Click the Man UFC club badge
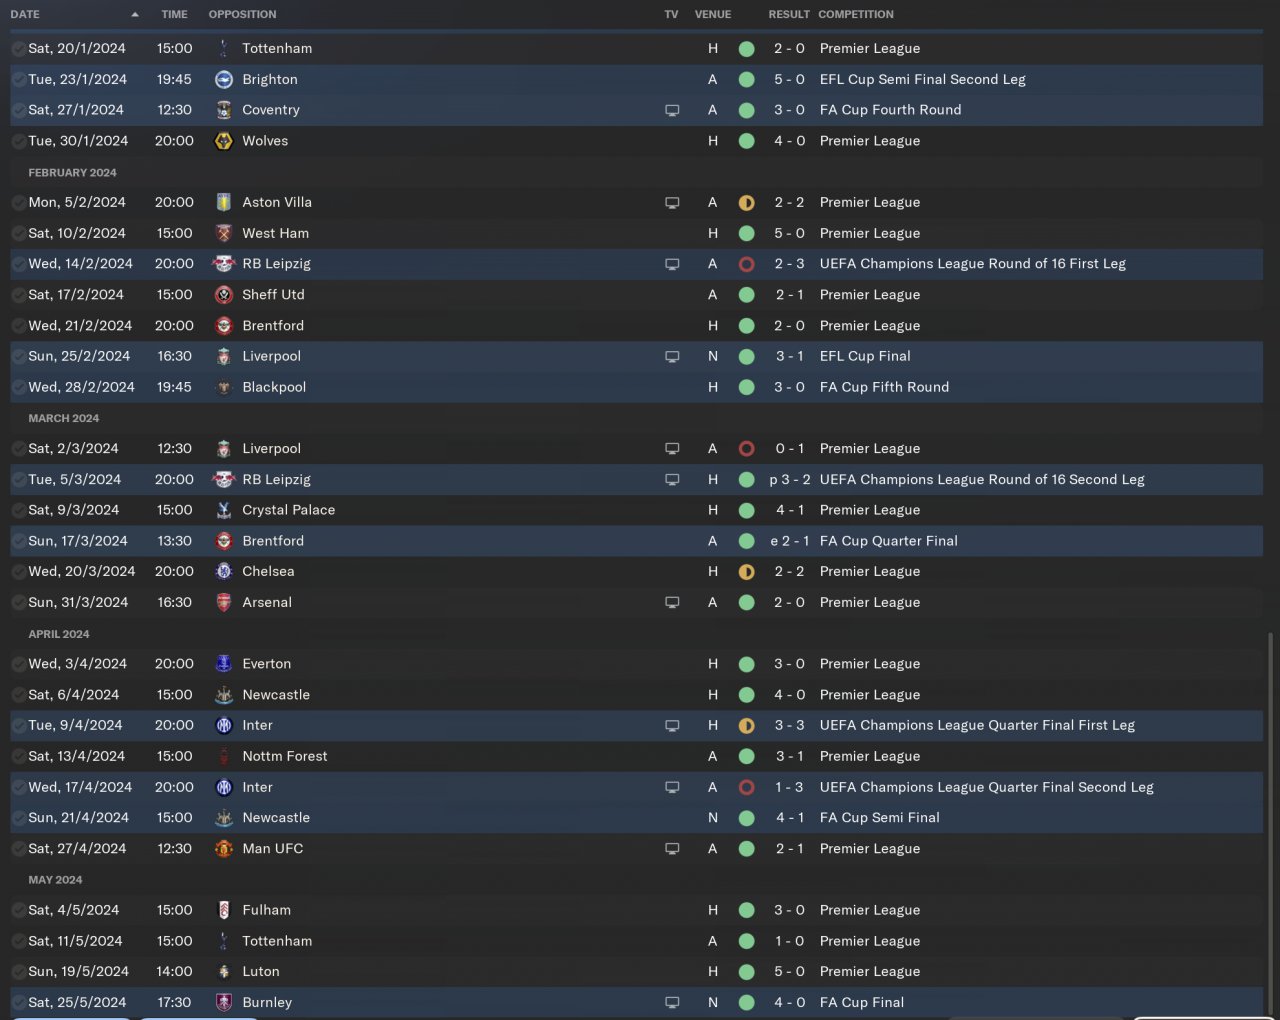The image size is (1280, 1020). (x=224, y=848)
